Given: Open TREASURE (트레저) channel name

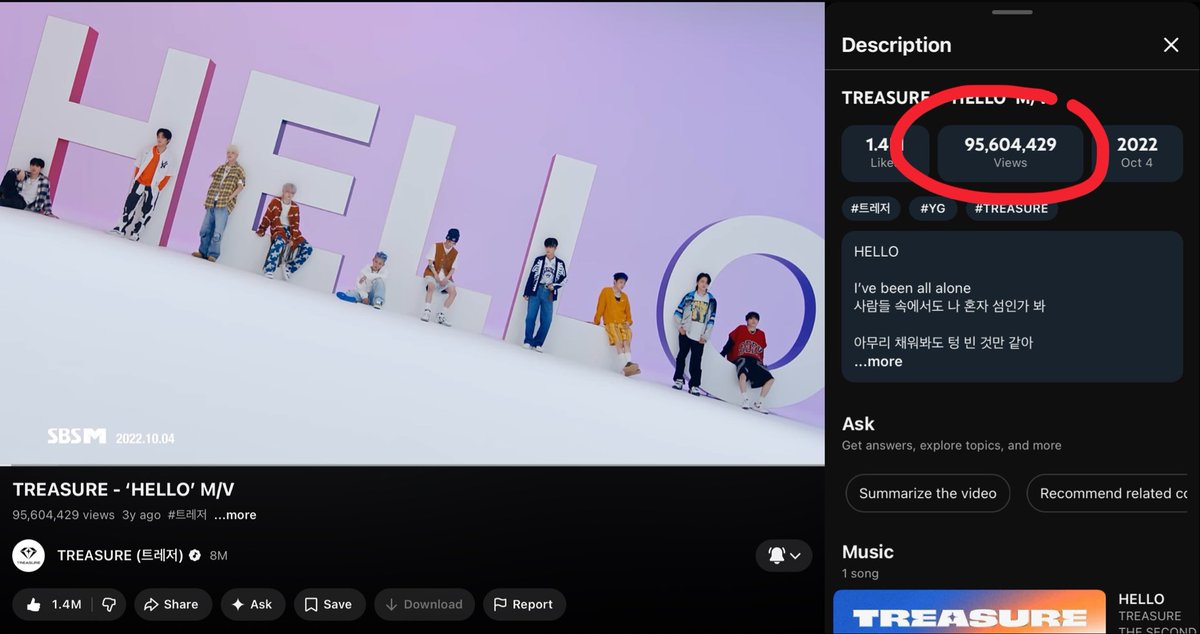Looking at the screenshot, I should [120, 555].
